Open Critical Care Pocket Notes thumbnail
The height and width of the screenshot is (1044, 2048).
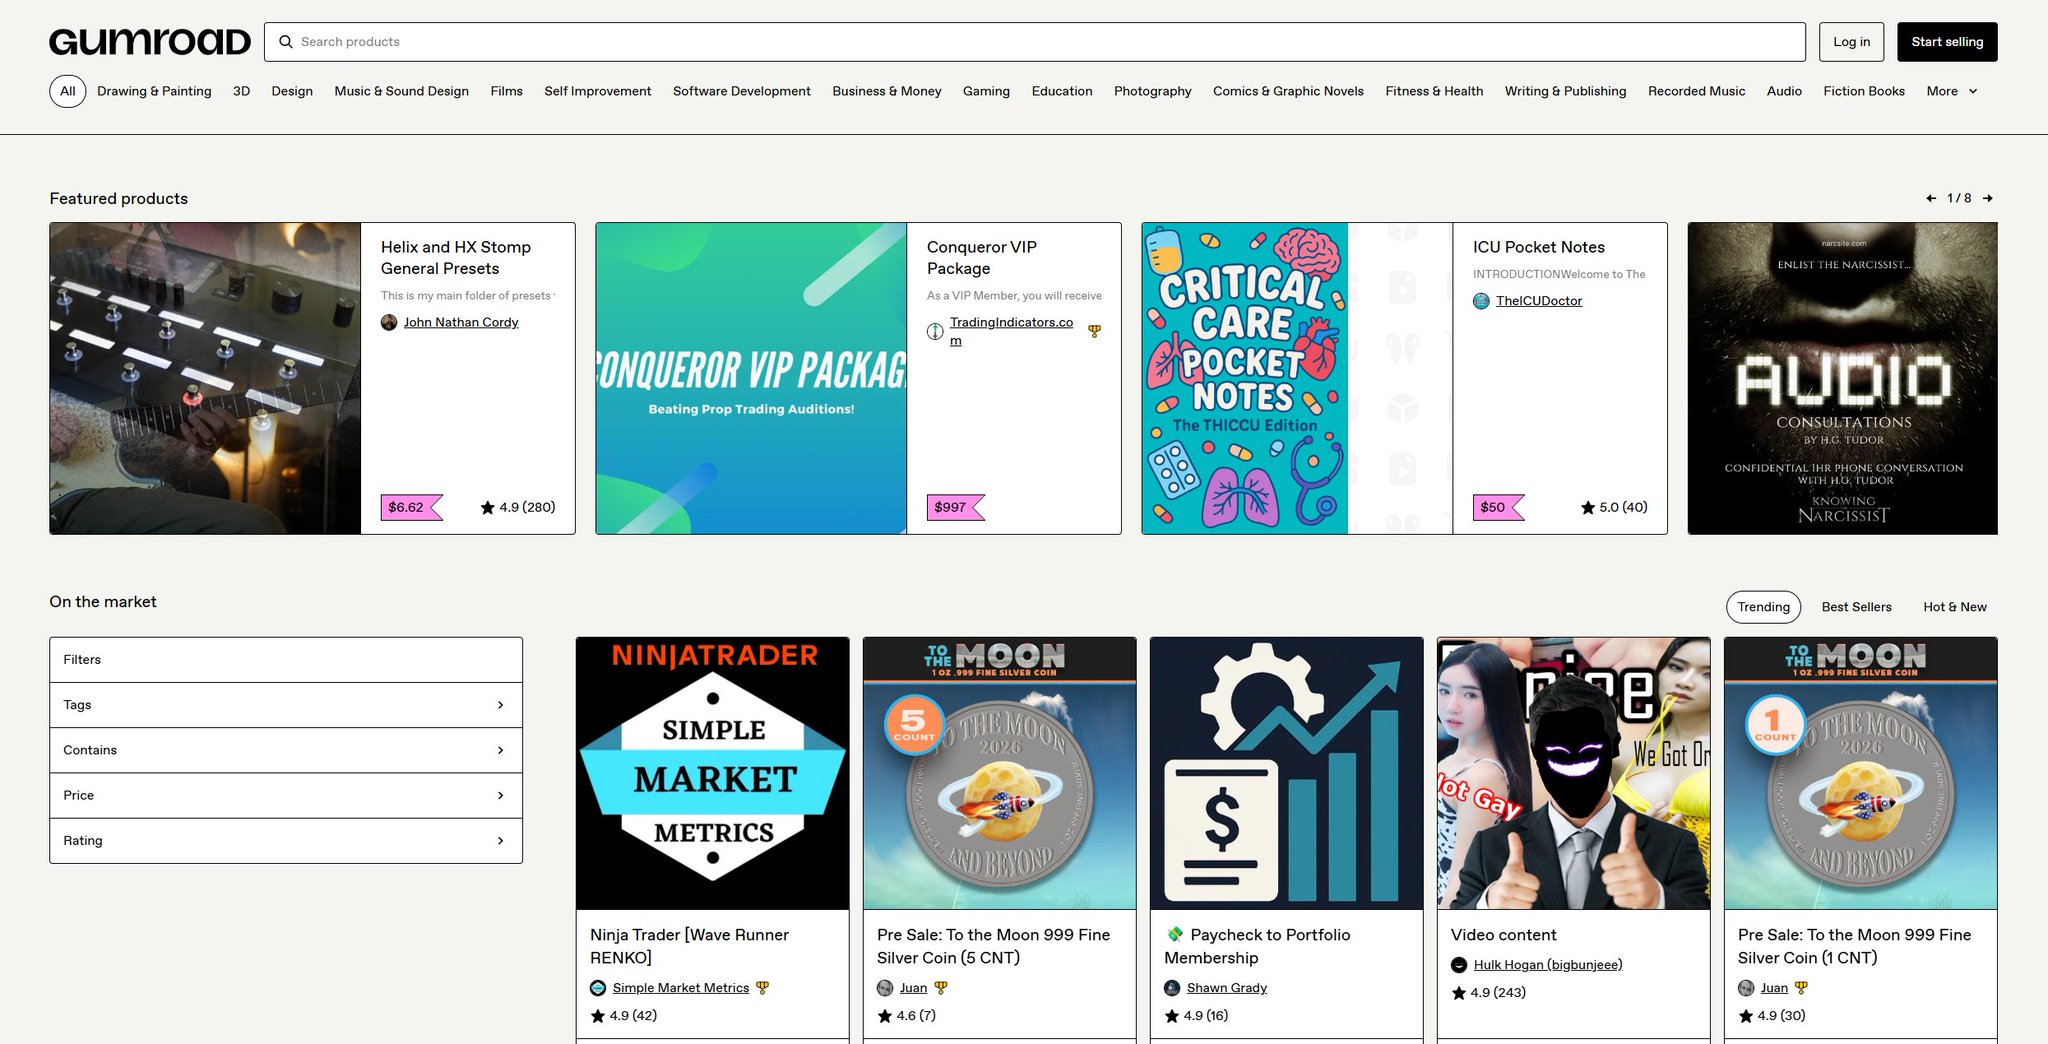pyautogui.click(x=1297, y=378)
